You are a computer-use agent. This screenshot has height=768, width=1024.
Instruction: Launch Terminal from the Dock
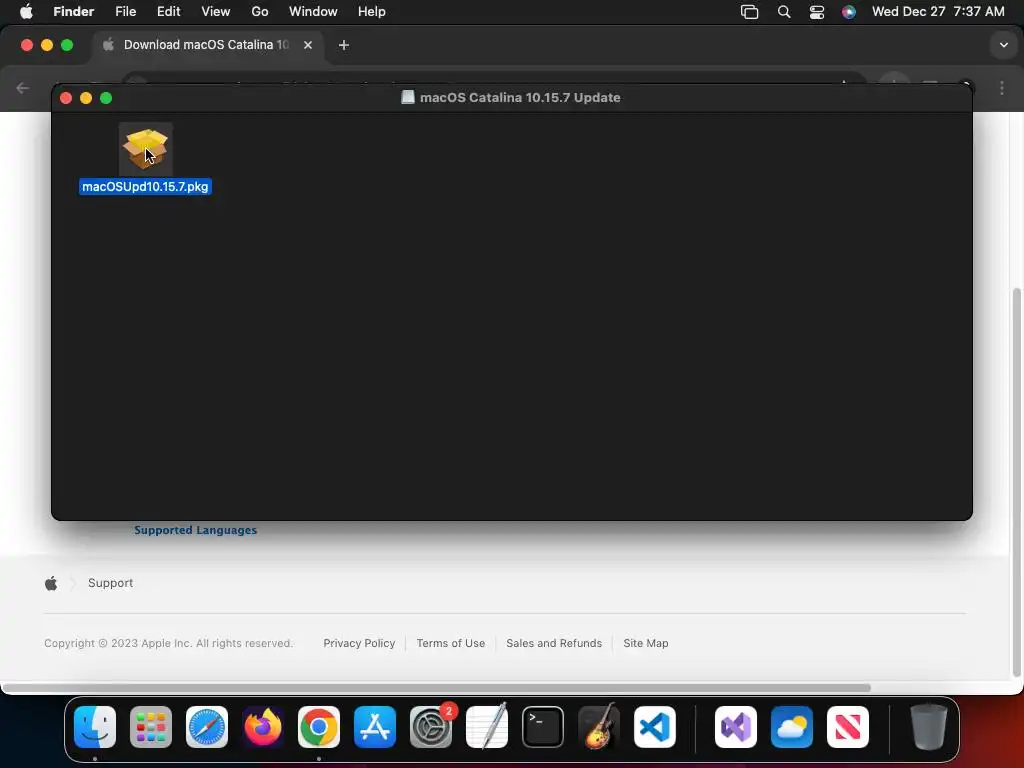click(x=543, y=727)
